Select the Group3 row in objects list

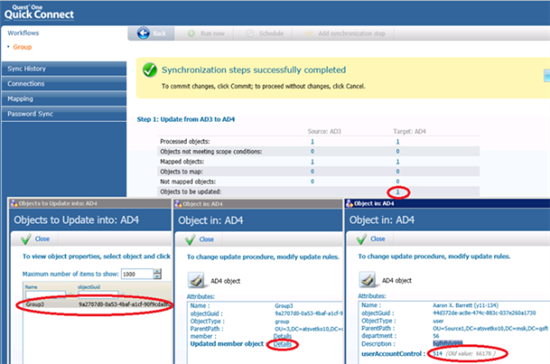pos(98,304)
